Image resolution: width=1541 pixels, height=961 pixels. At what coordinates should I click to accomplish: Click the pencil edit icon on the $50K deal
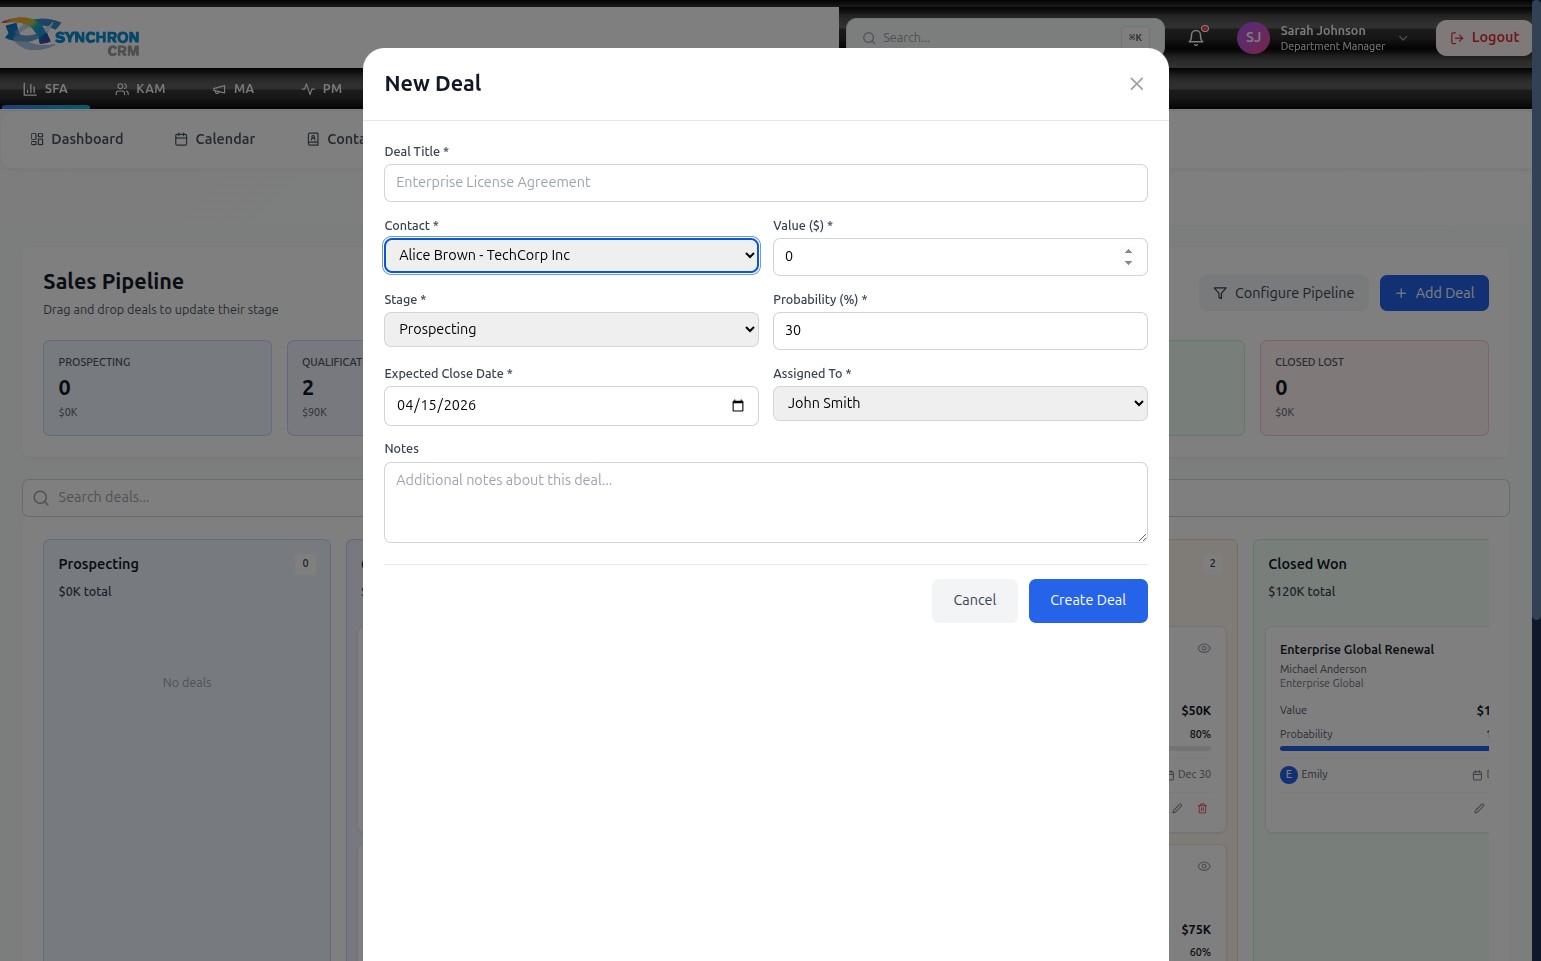(x=1177, y=808)
